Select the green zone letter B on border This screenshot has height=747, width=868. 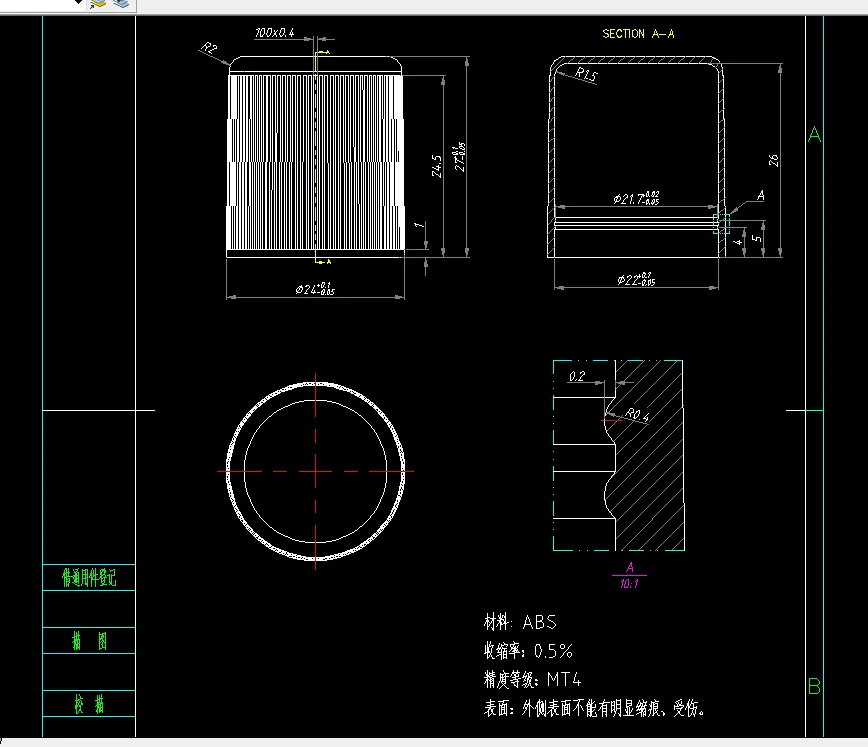pos(814,687)
